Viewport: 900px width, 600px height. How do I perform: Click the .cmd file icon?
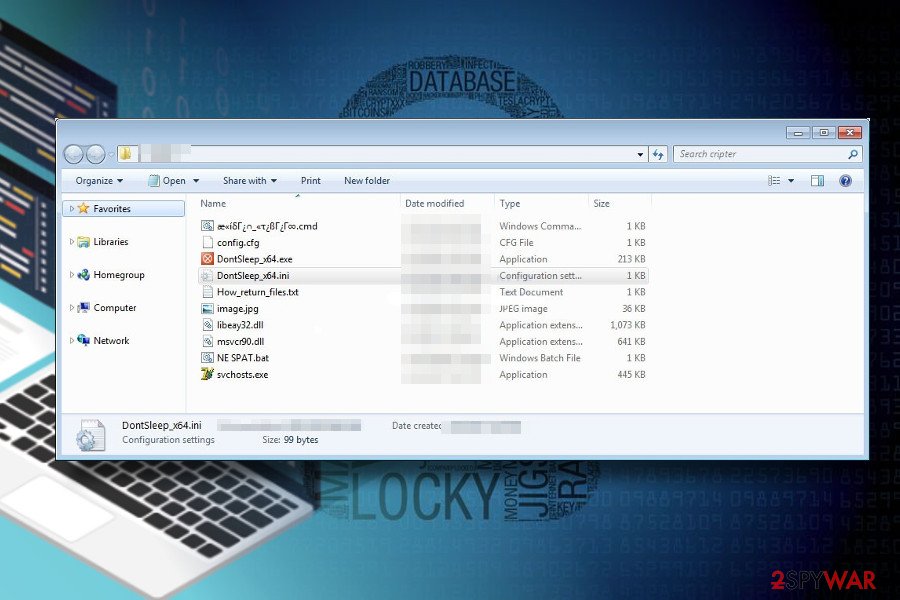click(x=207, y=226)
